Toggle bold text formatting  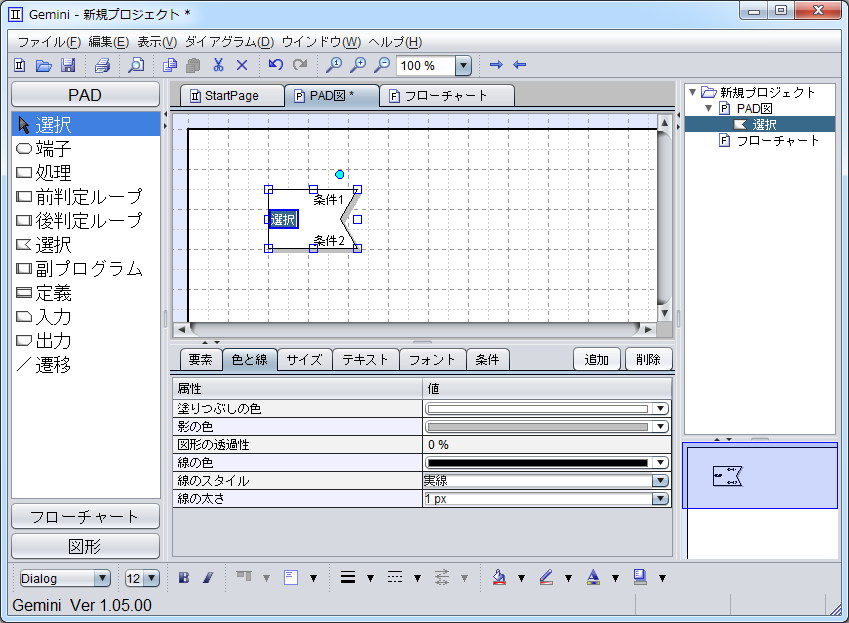[184, 578]
